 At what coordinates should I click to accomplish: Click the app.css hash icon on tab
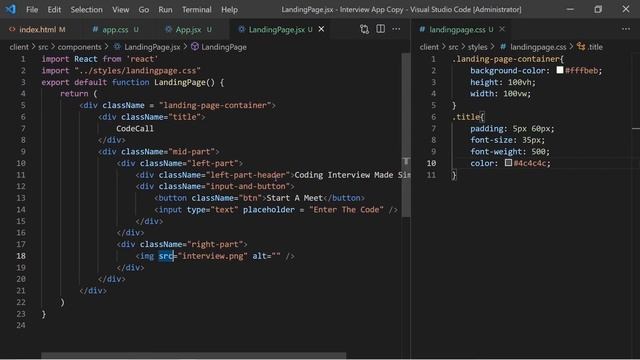click(95, 29)
